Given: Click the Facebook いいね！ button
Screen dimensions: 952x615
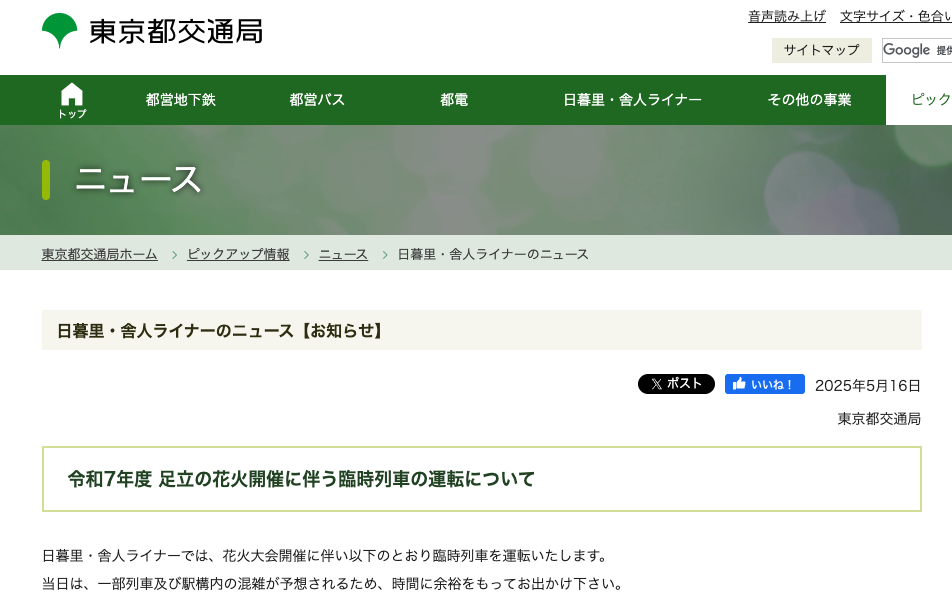Looking at the screenshot, I should [764, 384].
